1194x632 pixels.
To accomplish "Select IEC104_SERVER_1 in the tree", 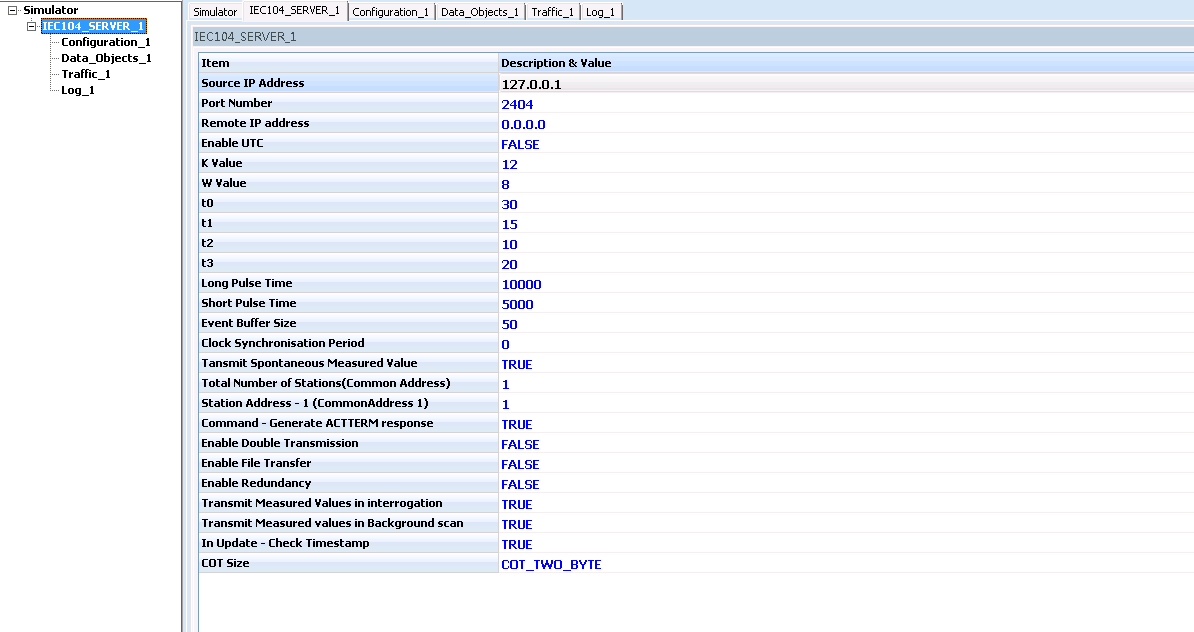I will [93, 27].
